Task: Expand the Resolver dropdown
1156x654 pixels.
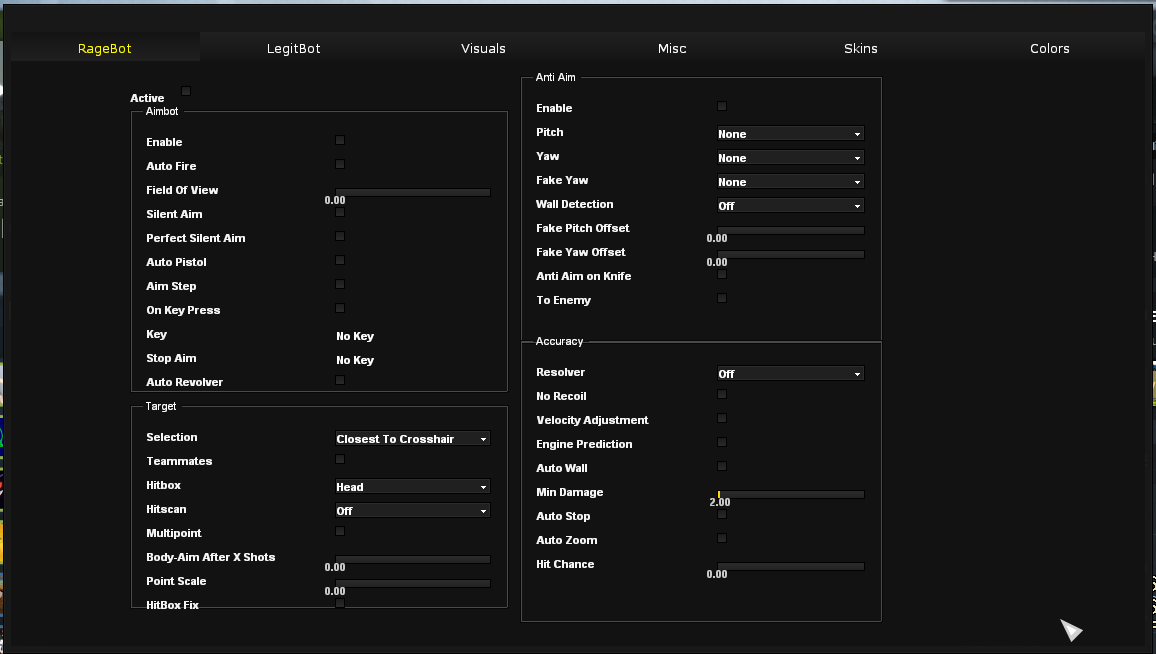Action: coord(790,374)
